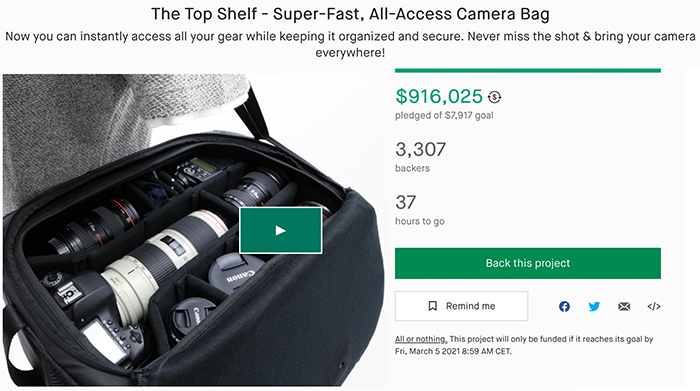The height and width of the screenshot is (391, 700).
Task: Click the Top Shelf project title
Action: (350, 14)
